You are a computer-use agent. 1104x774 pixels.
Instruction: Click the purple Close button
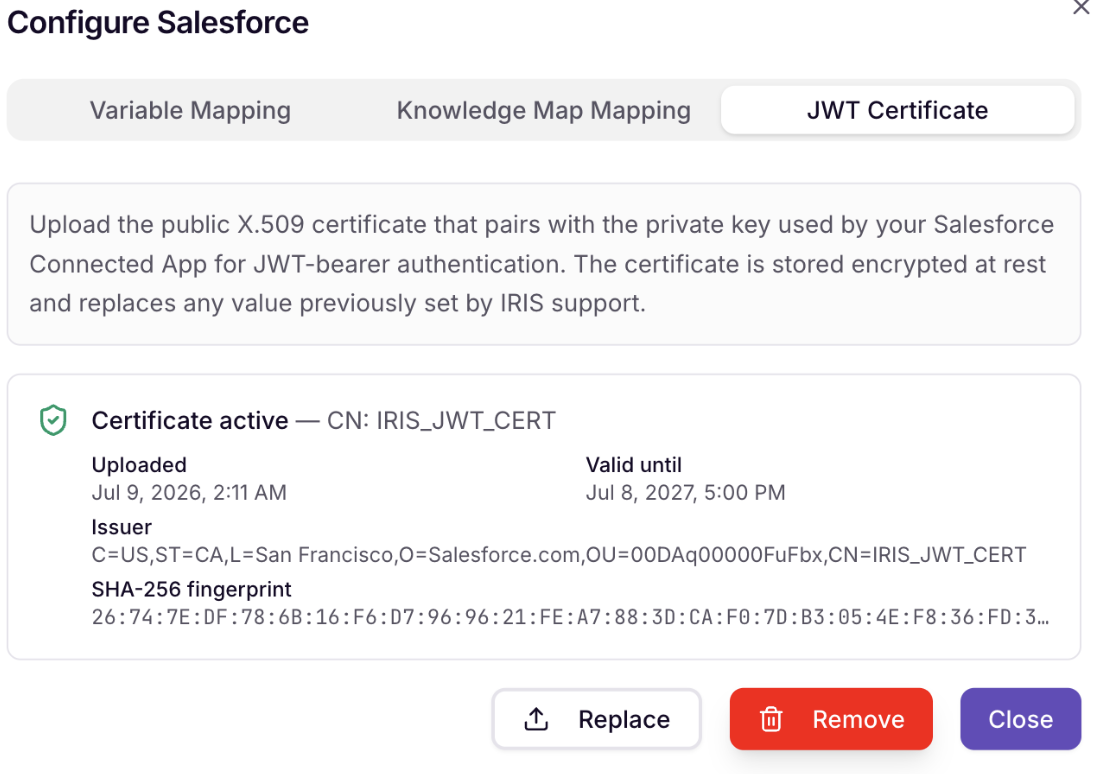1020,719
